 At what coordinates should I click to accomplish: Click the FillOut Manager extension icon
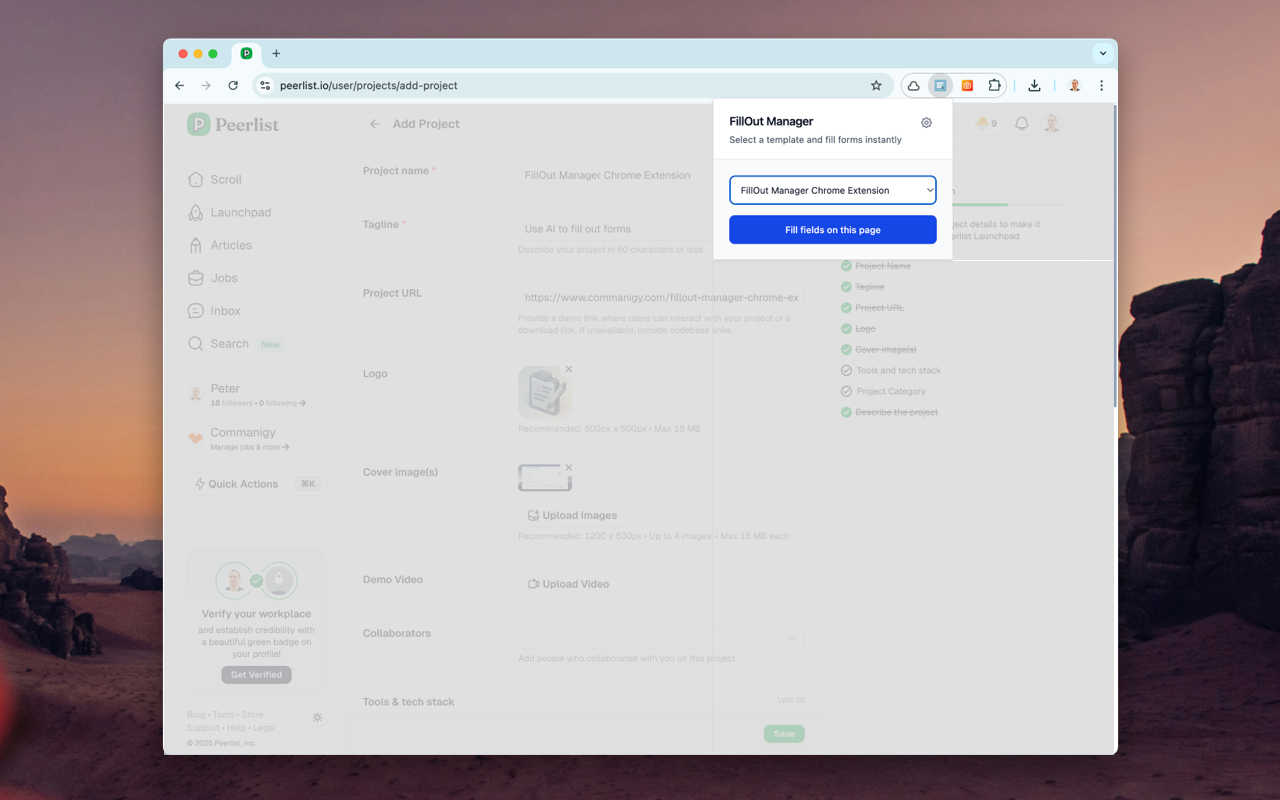coord(940,86)
